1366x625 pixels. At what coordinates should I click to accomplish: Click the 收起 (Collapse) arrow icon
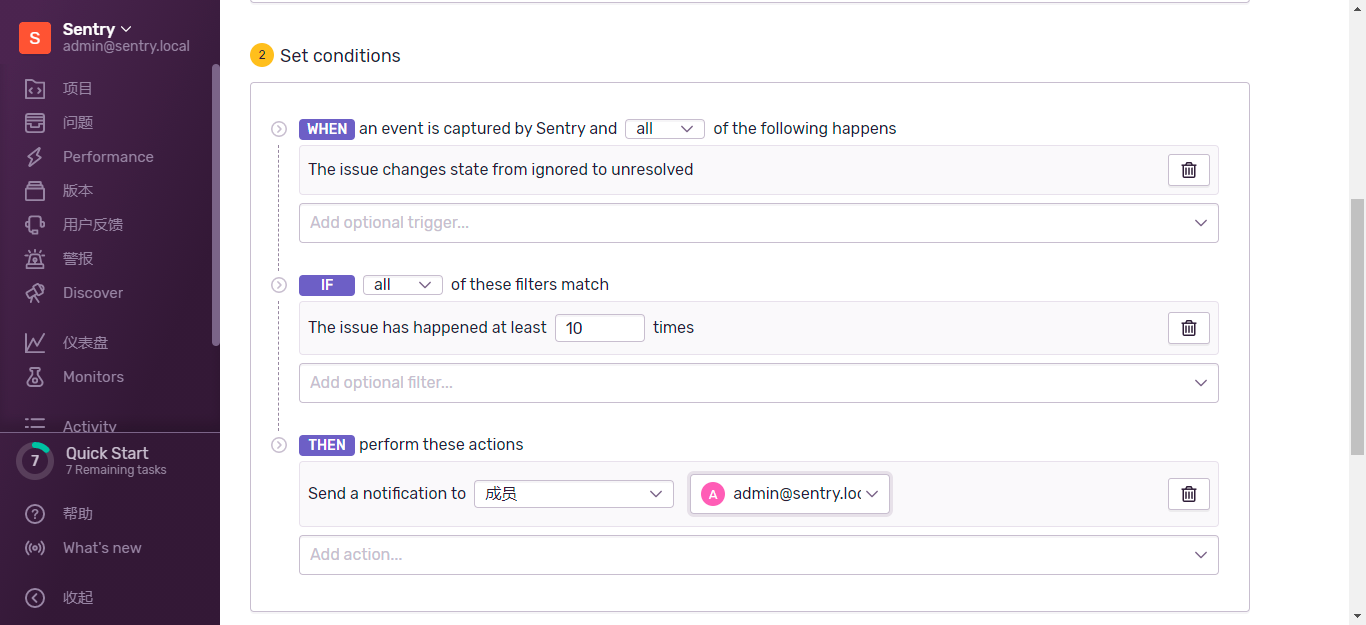[35, 598]
